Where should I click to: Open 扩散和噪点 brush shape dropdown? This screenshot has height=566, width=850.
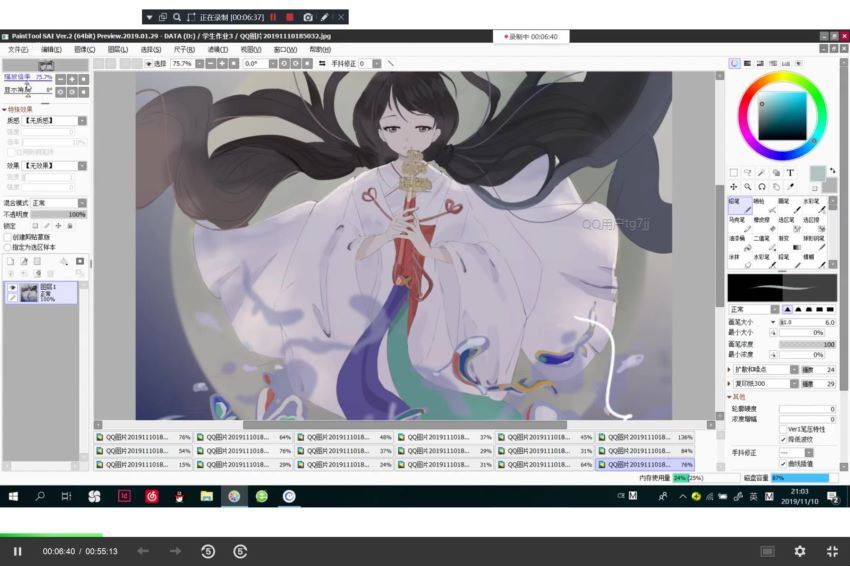pos(794,370)
